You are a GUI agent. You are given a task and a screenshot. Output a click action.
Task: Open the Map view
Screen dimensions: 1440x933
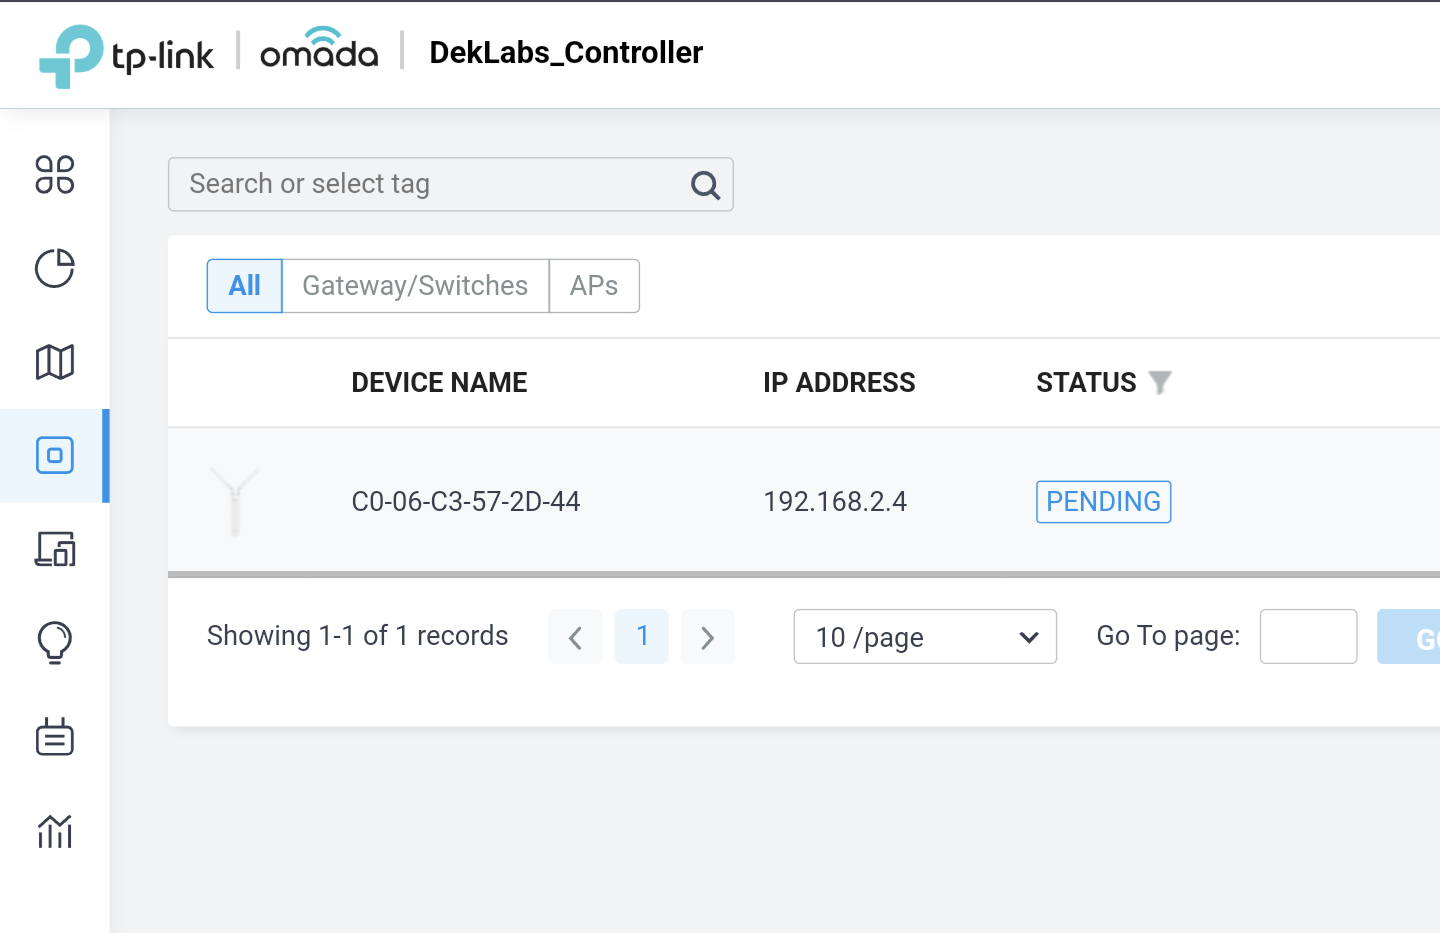point(55,362)
